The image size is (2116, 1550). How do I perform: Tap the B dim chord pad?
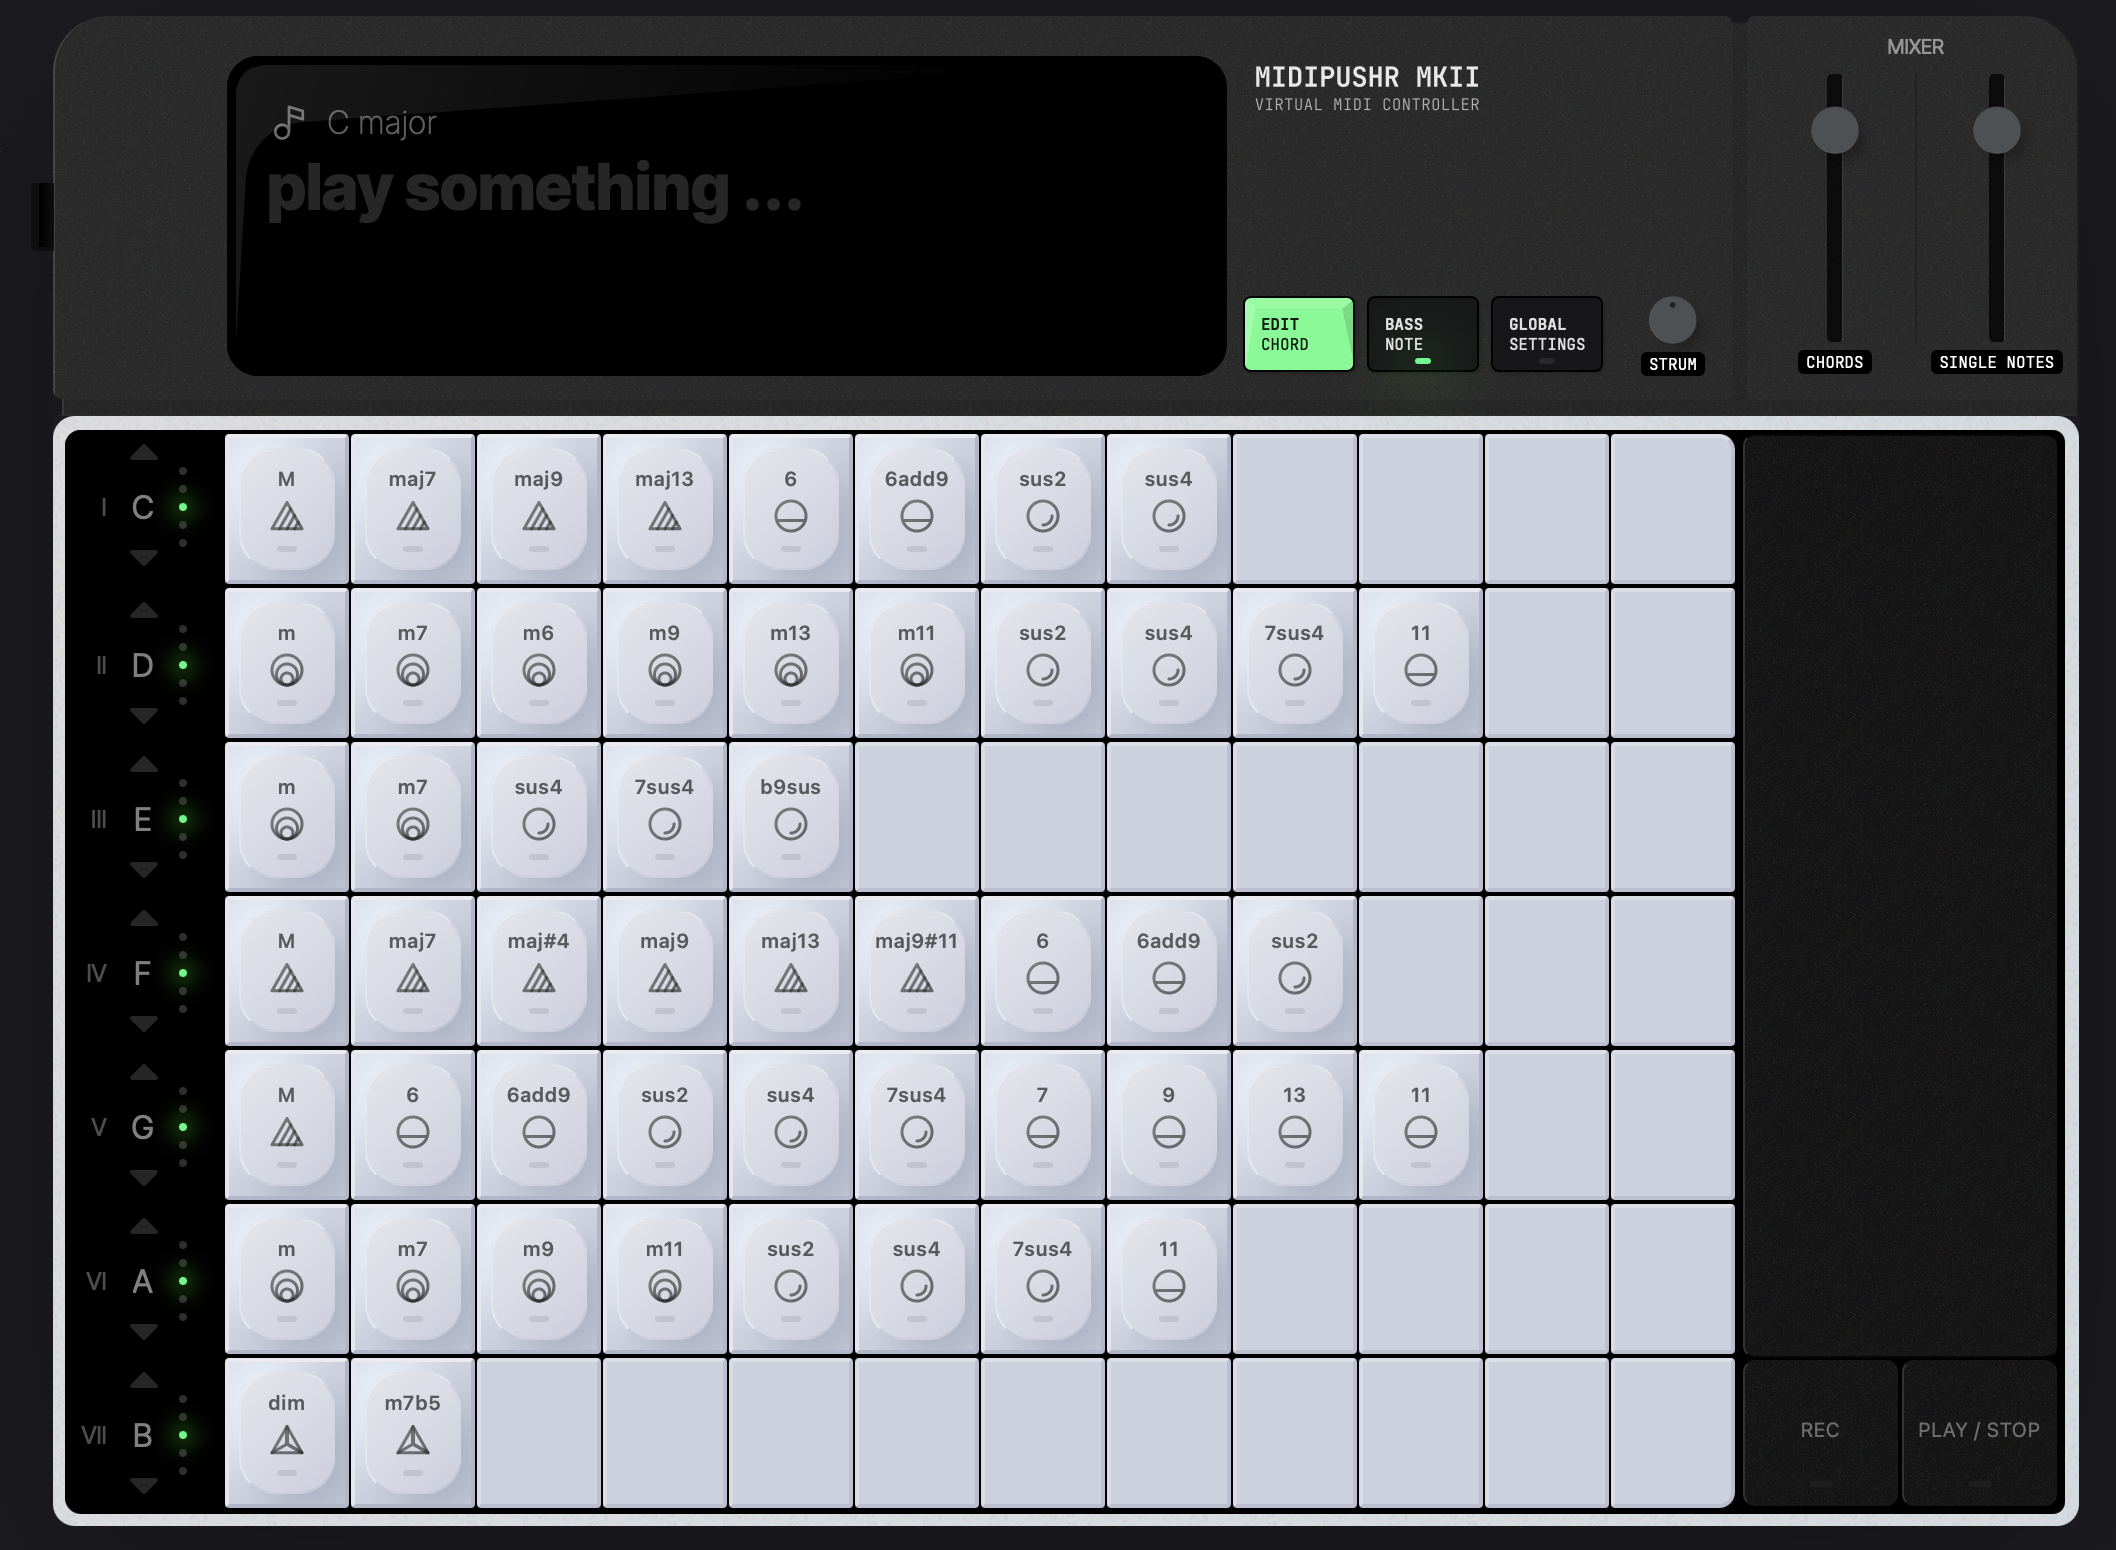click(287, 1433)
